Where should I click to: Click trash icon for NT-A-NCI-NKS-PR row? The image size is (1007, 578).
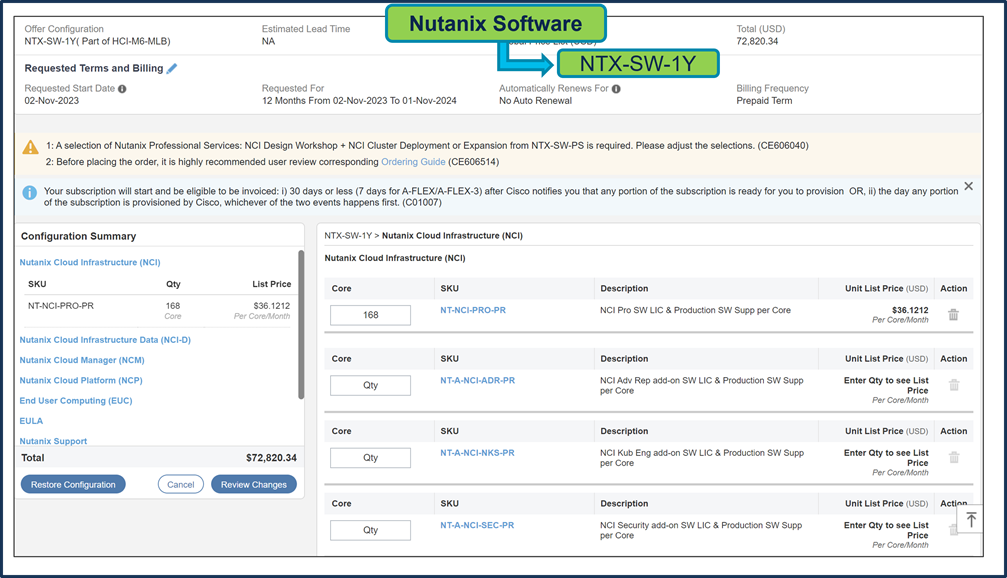tap(954, 457)
